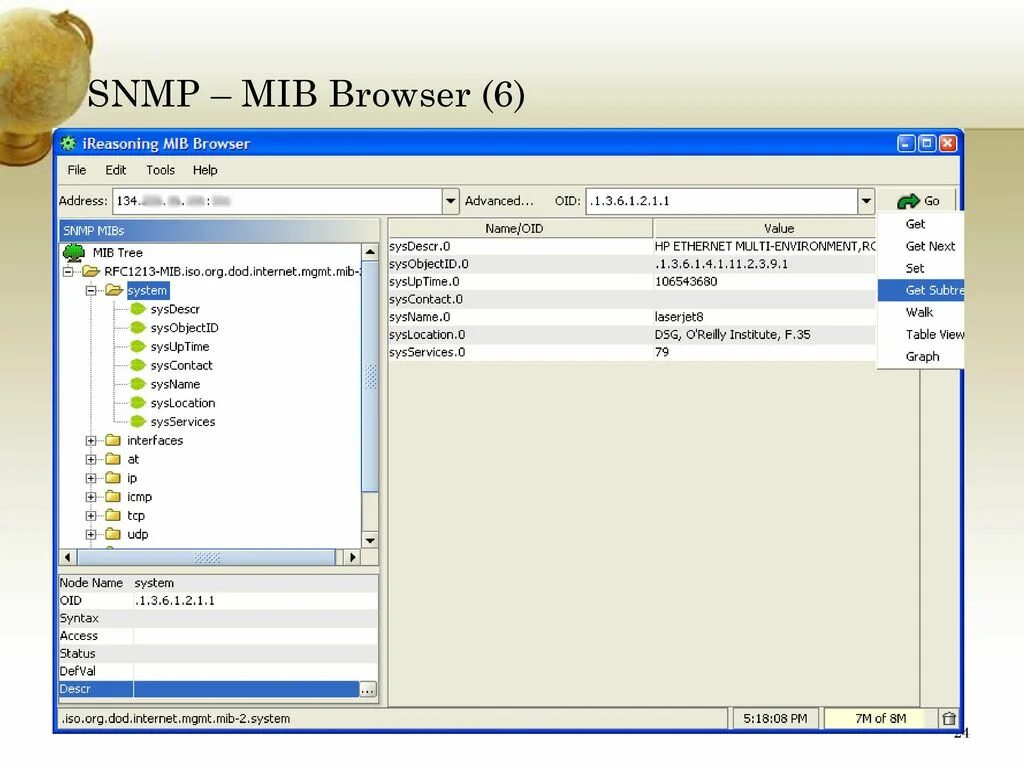
Task: Expand the udp tree node
Action: 91,535
